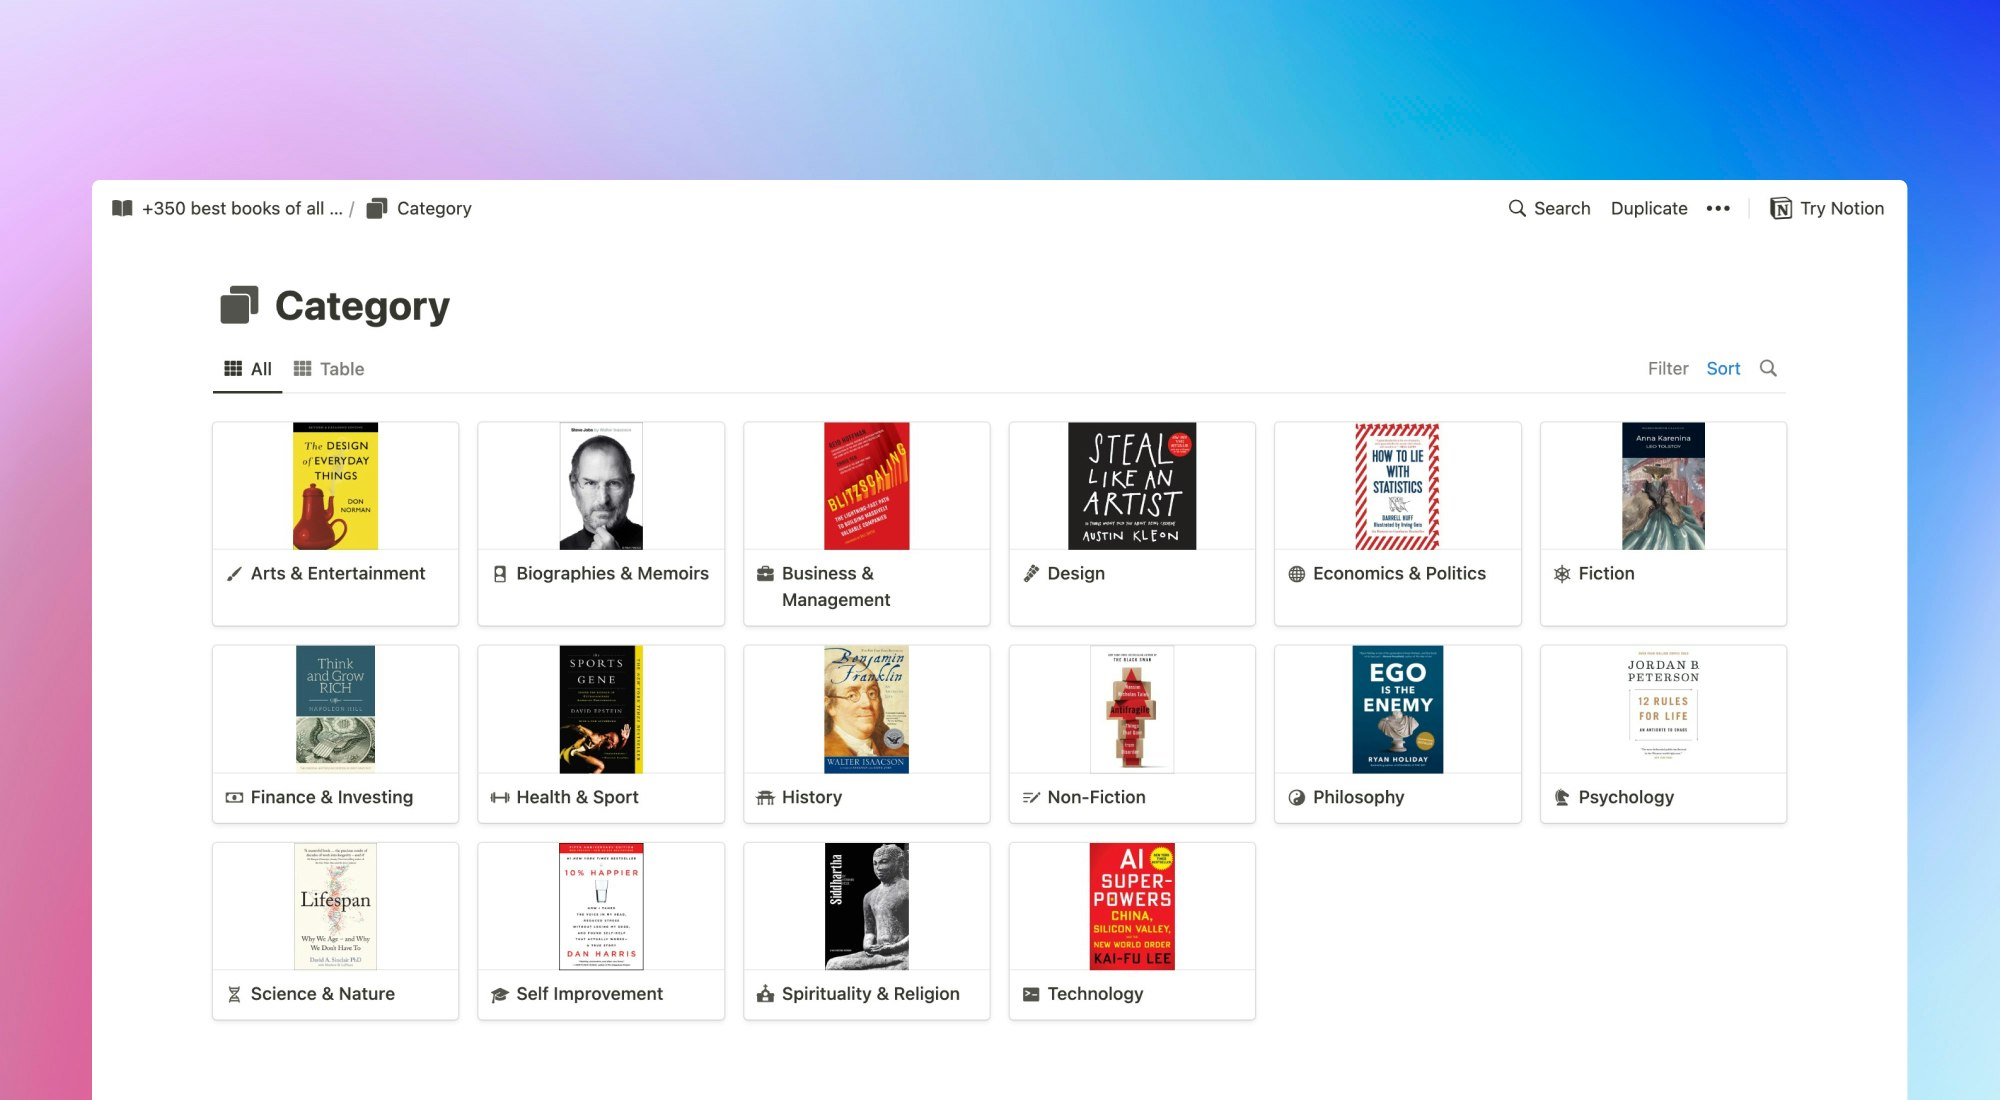This screenshot has width=2000, height=1100.
Task: Click the paint icon beside Design
Action: click(x=1031, y=573)
